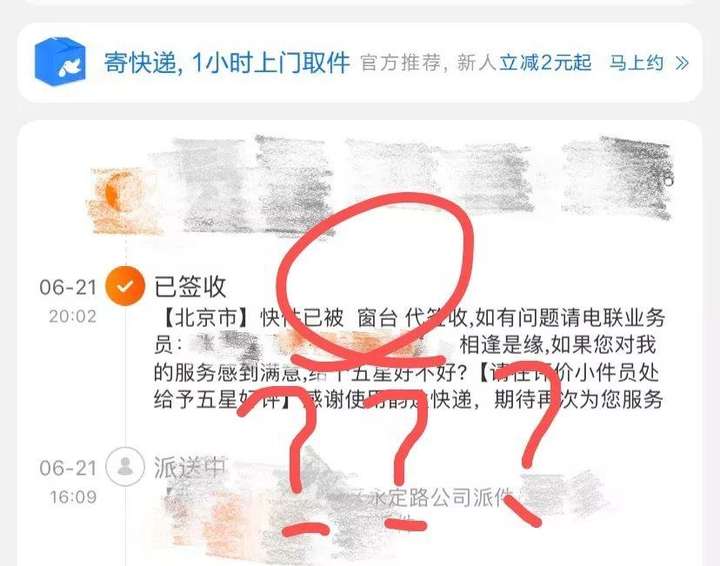Image resolution: width=720 pixels, height=566 pixels.
Task: Select the orange checkmark 已签收 status icon
Action: pyautogui.click(x=125, y=286)
